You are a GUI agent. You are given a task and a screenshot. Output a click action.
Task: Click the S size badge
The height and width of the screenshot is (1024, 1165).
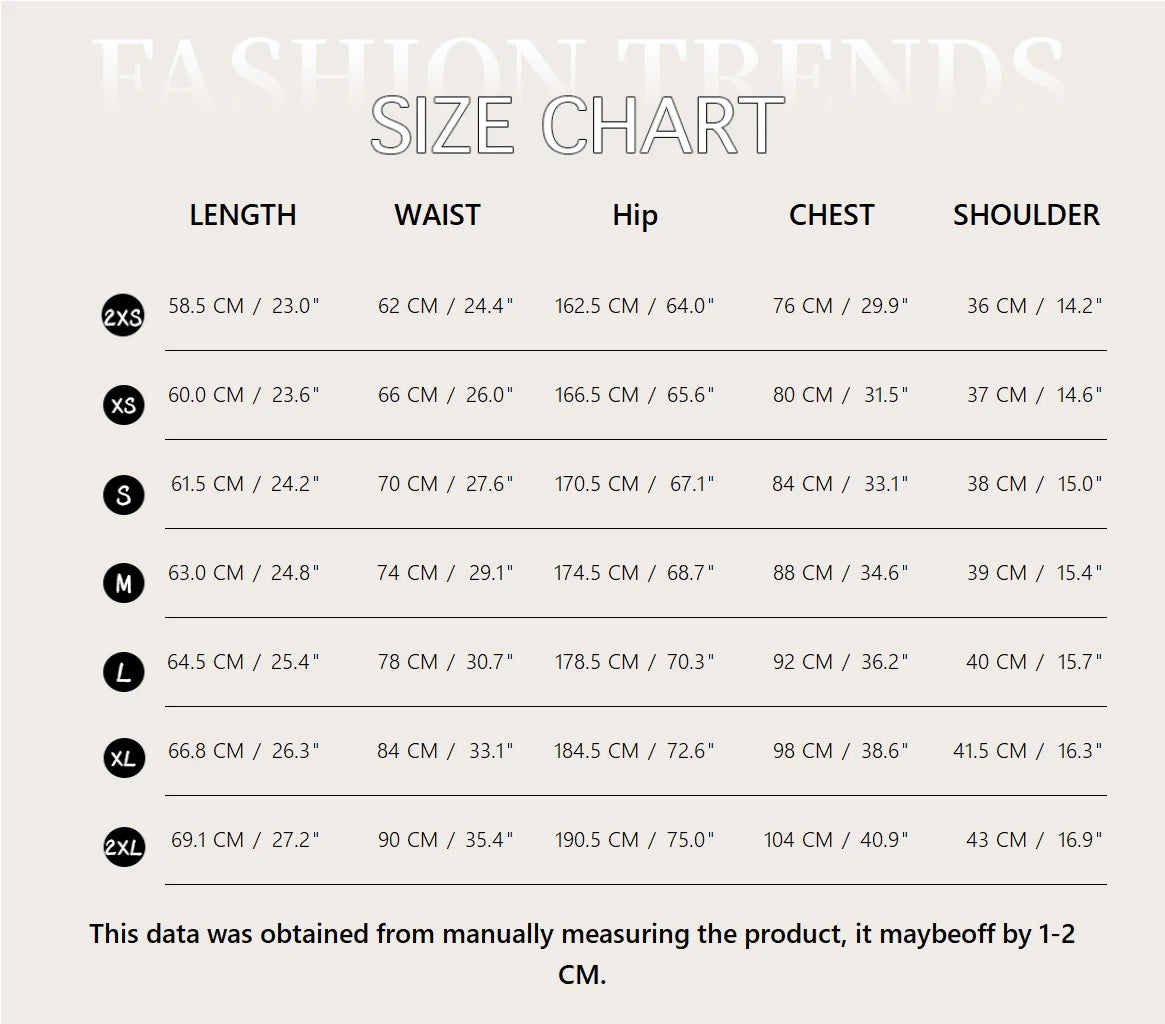coord(123,494)
